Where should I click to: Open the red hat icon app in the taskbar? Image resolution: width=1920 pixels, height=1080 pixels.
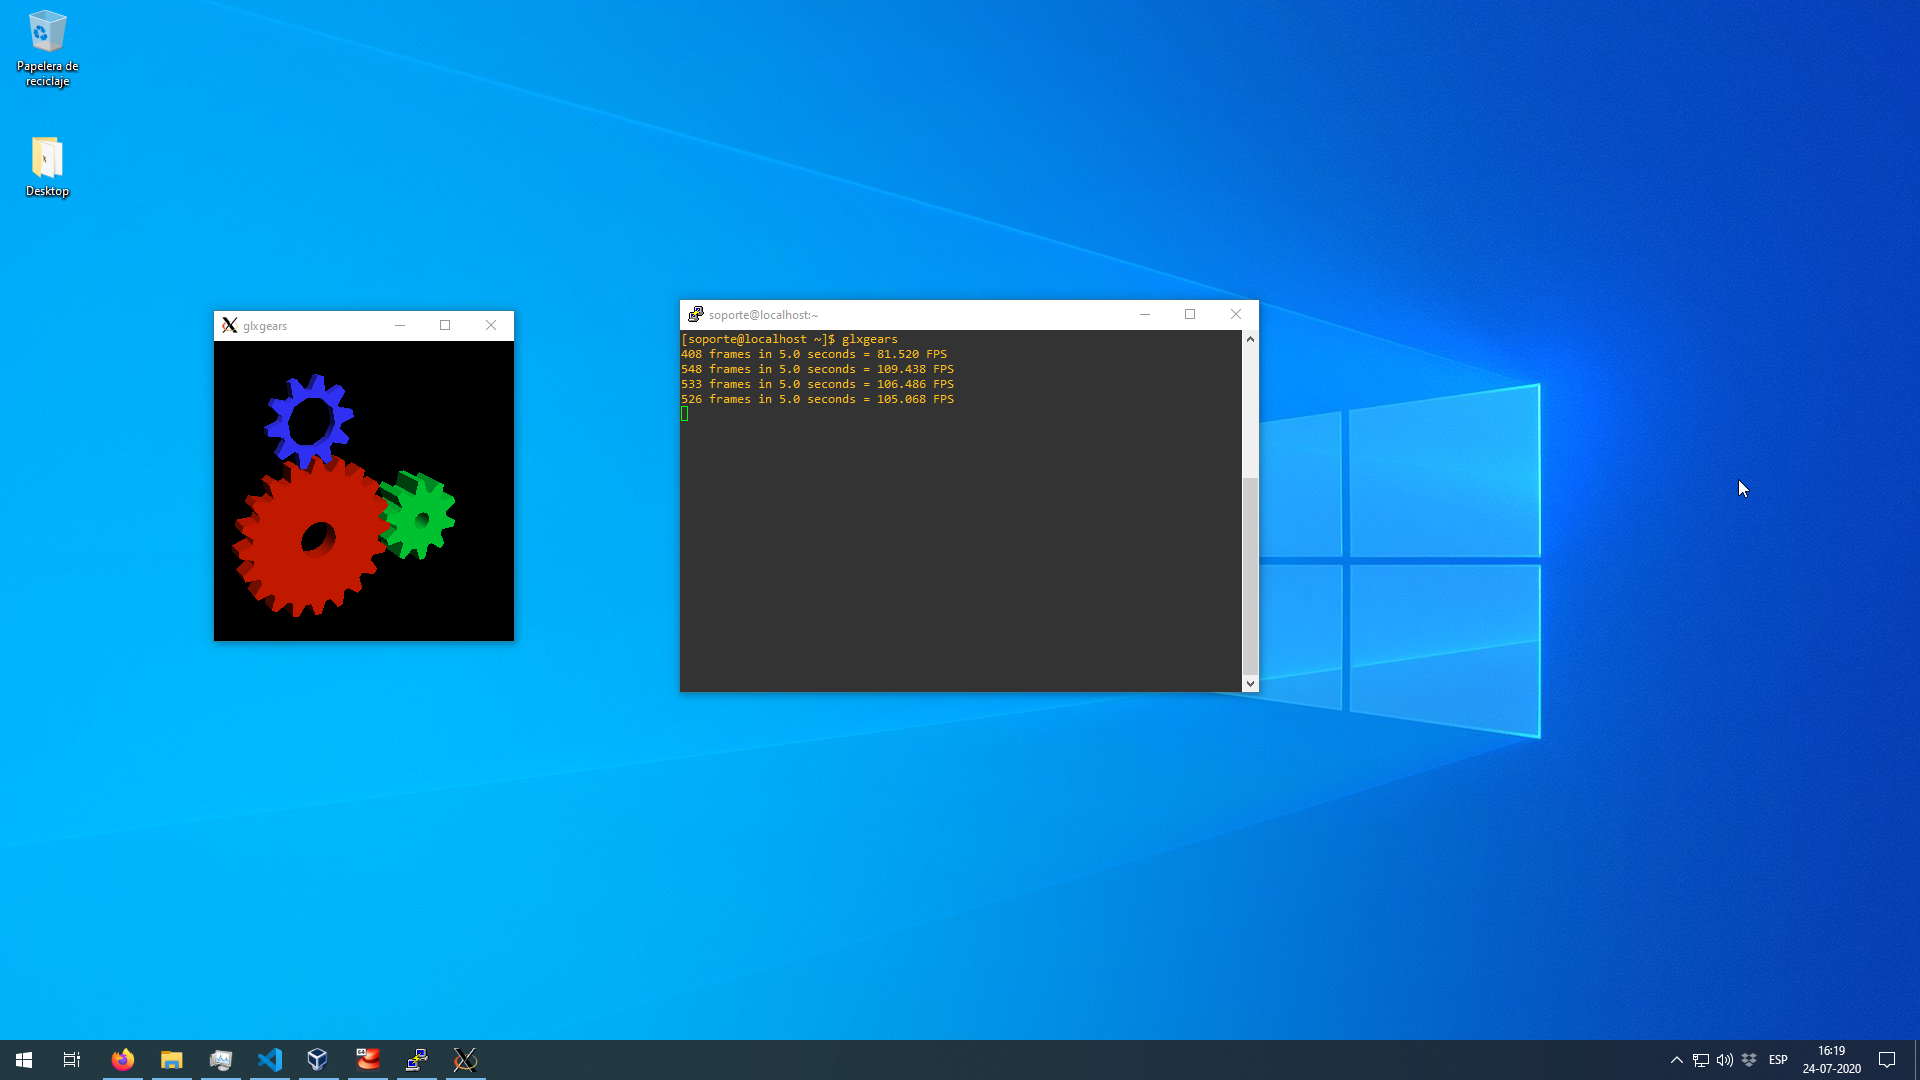[x=368, y=1060]
